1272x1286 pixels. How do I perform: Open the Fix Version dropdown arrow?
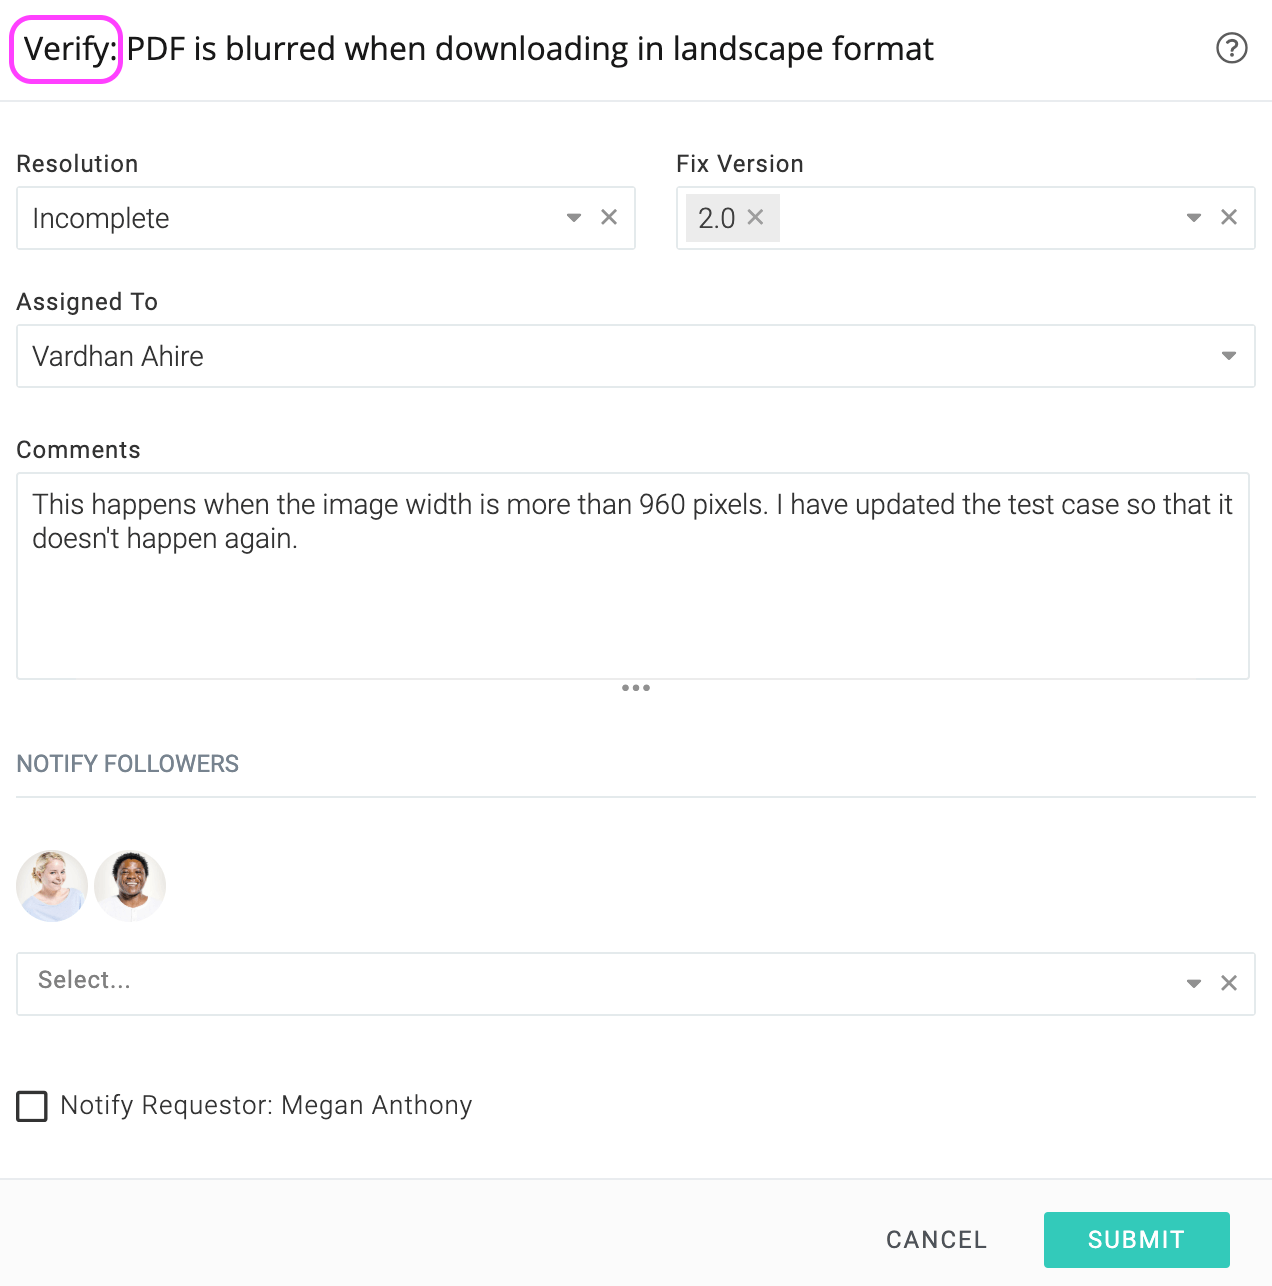click(x=1194, y=217)
